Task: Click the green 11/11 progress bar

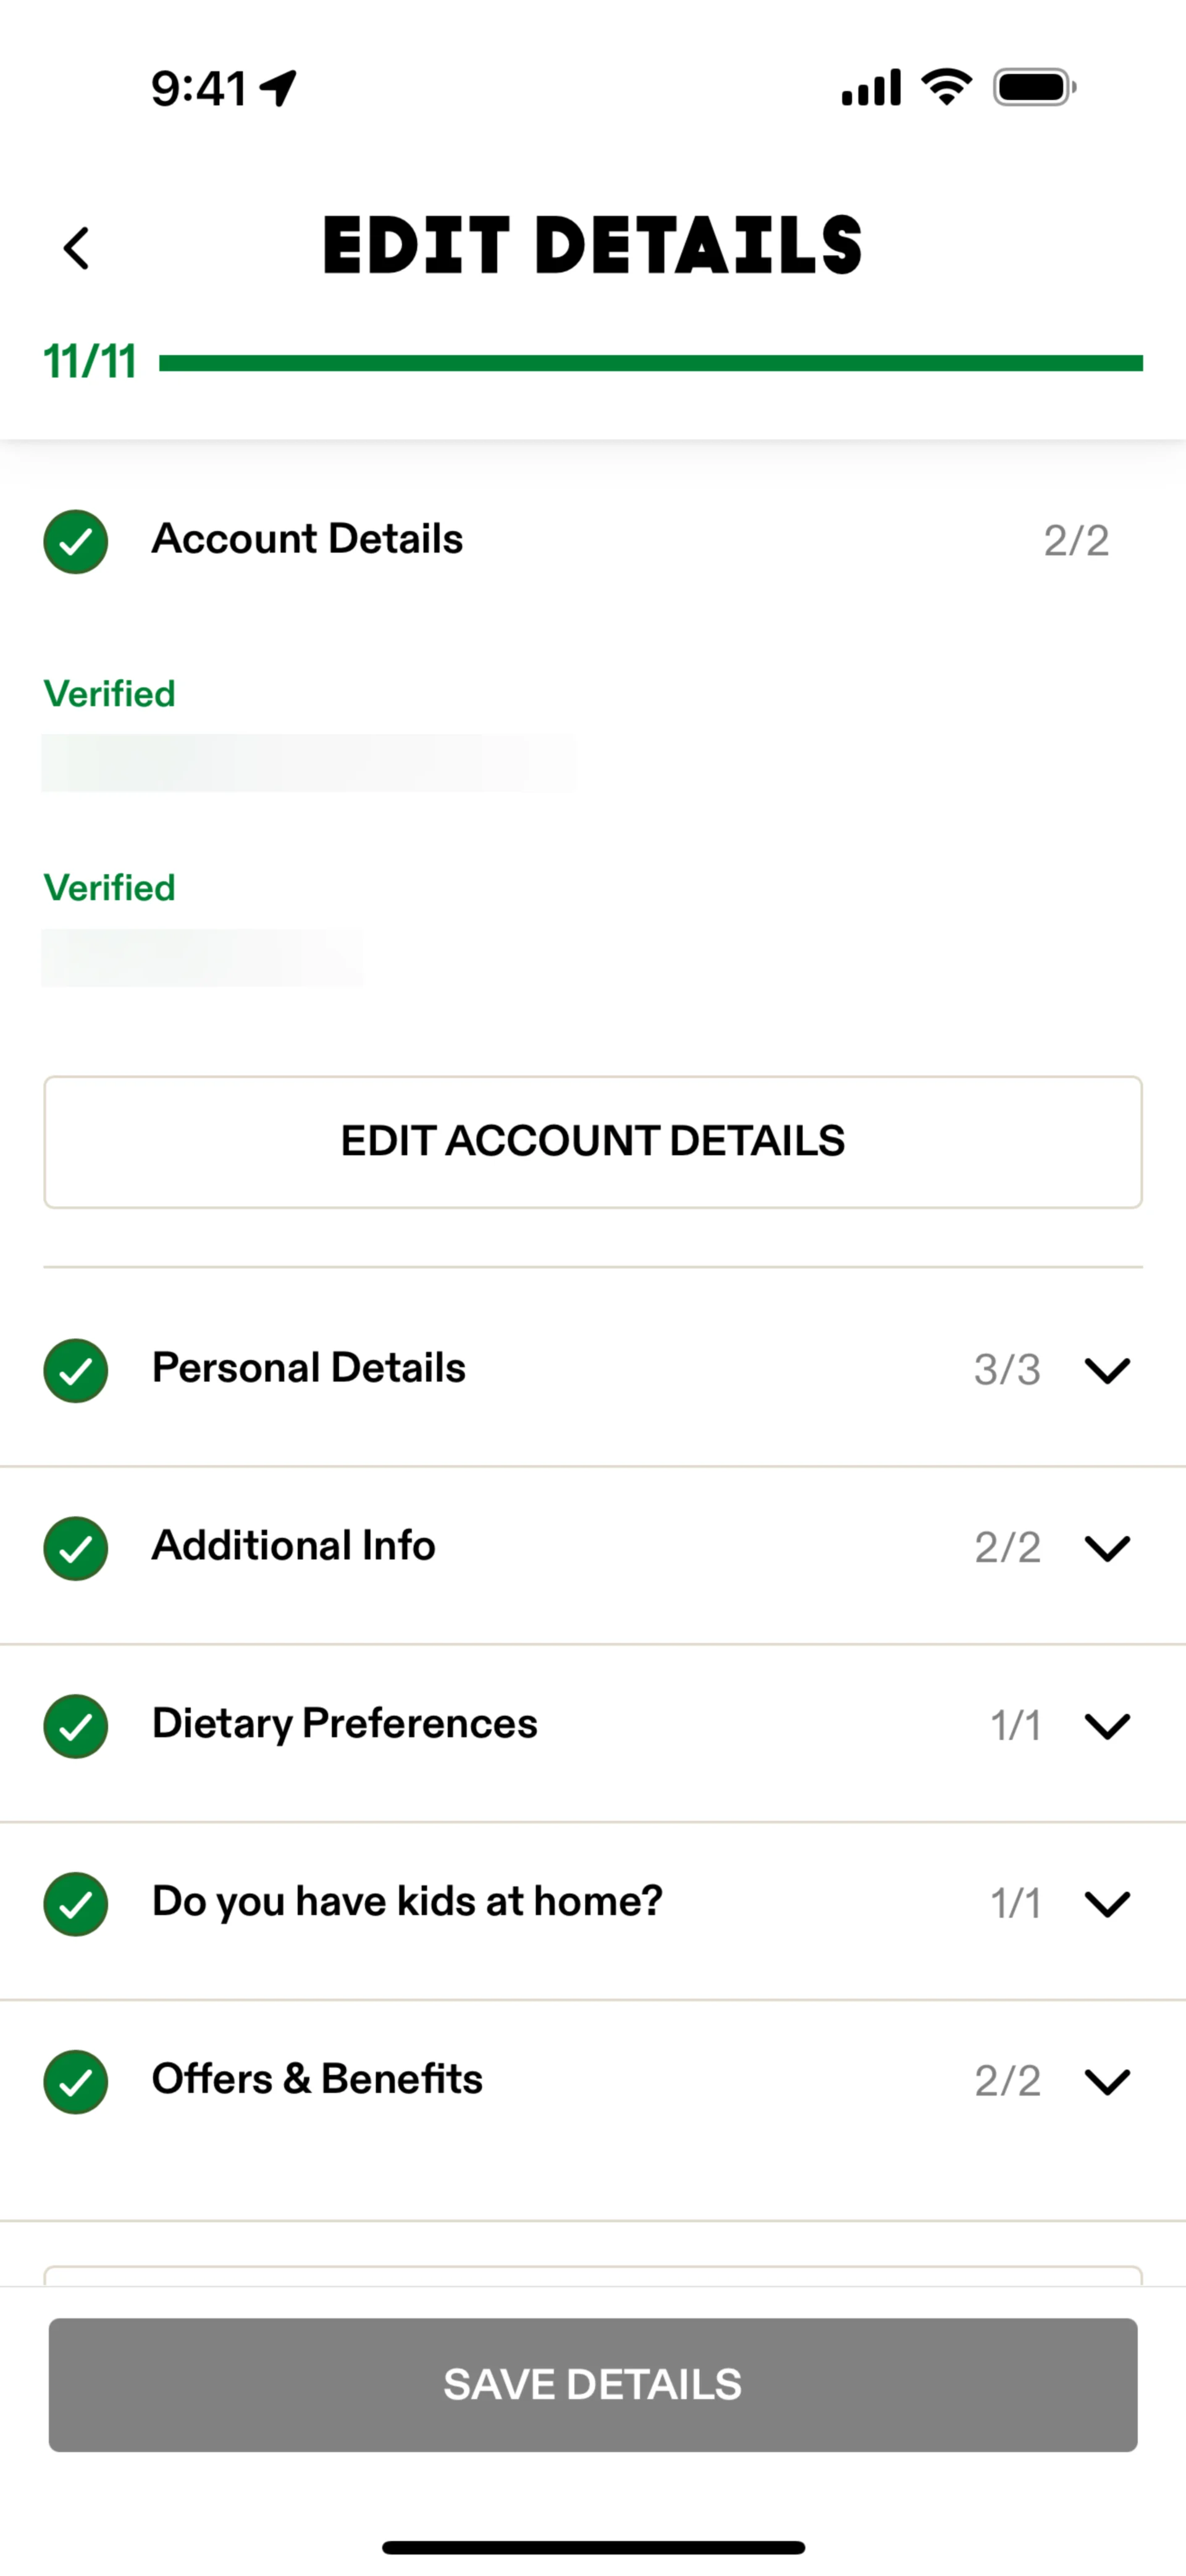Action: (x=650, y=363)
